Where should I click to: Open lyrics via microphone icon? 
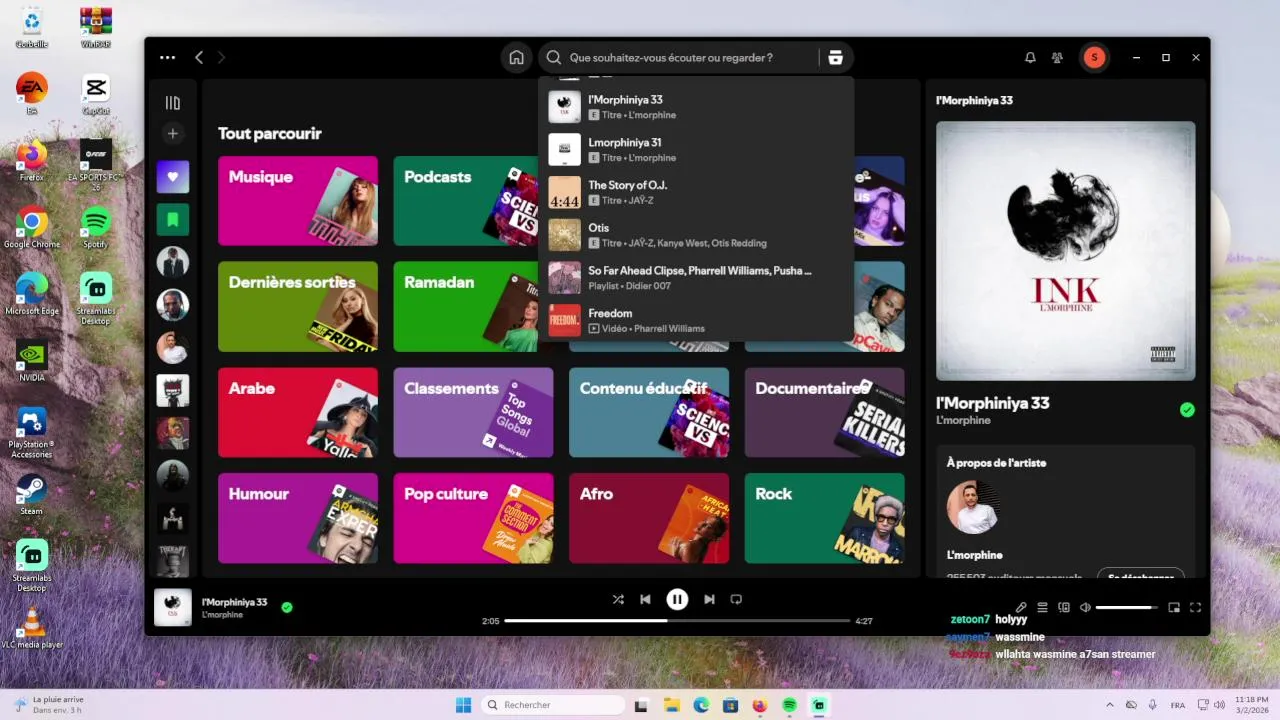(x=1021, y=607)
